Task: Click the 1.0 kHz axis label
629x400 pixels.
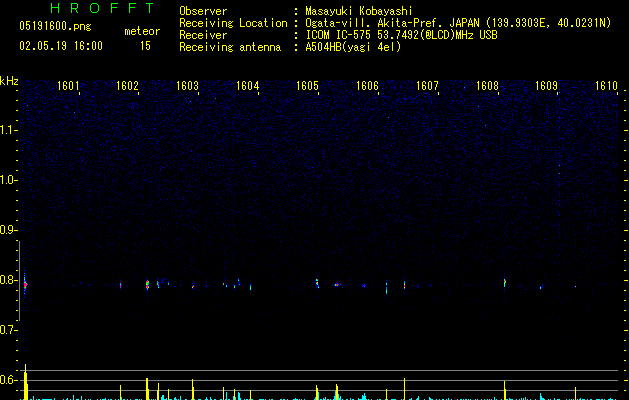Action: pos(8,180)
